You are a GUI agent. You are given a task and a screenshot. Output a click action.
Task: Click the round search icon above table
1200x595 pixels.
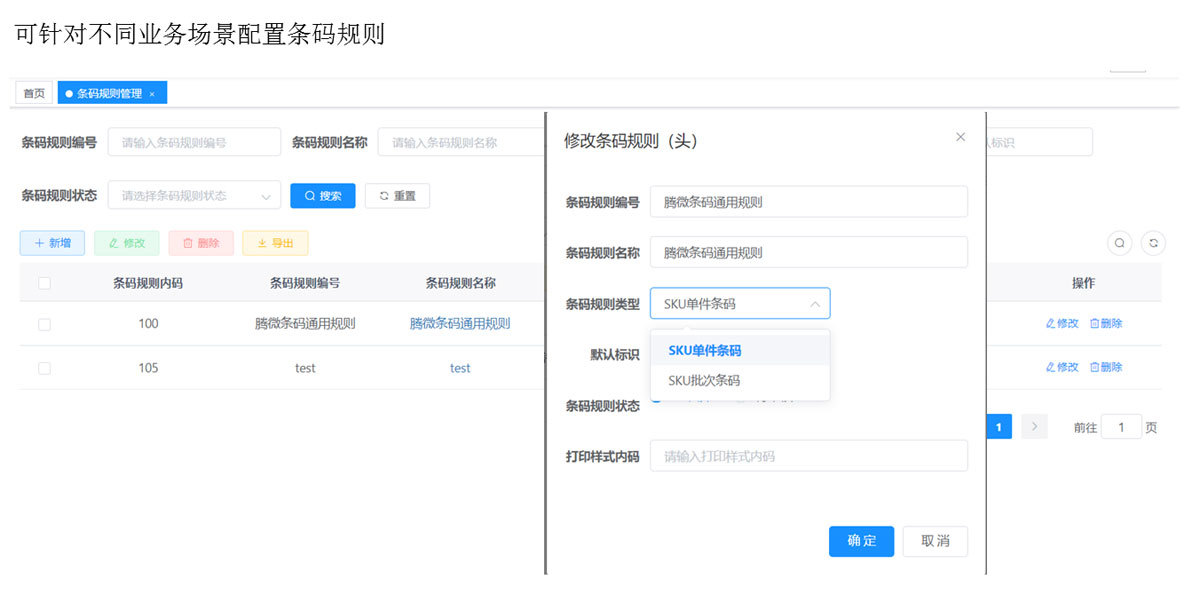click(x=1120, y=243)
